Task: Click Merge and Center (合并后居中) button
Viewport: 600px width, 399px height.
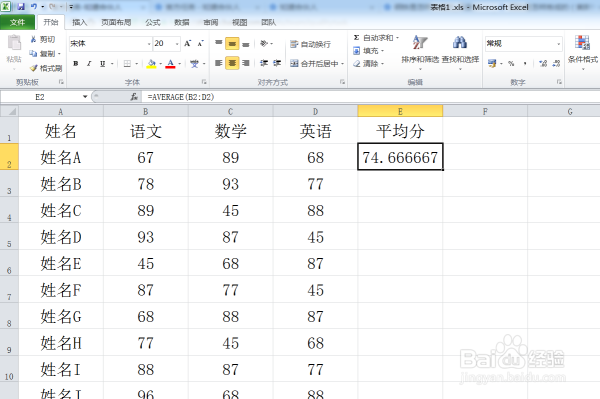Action: [x=314, y=64]
